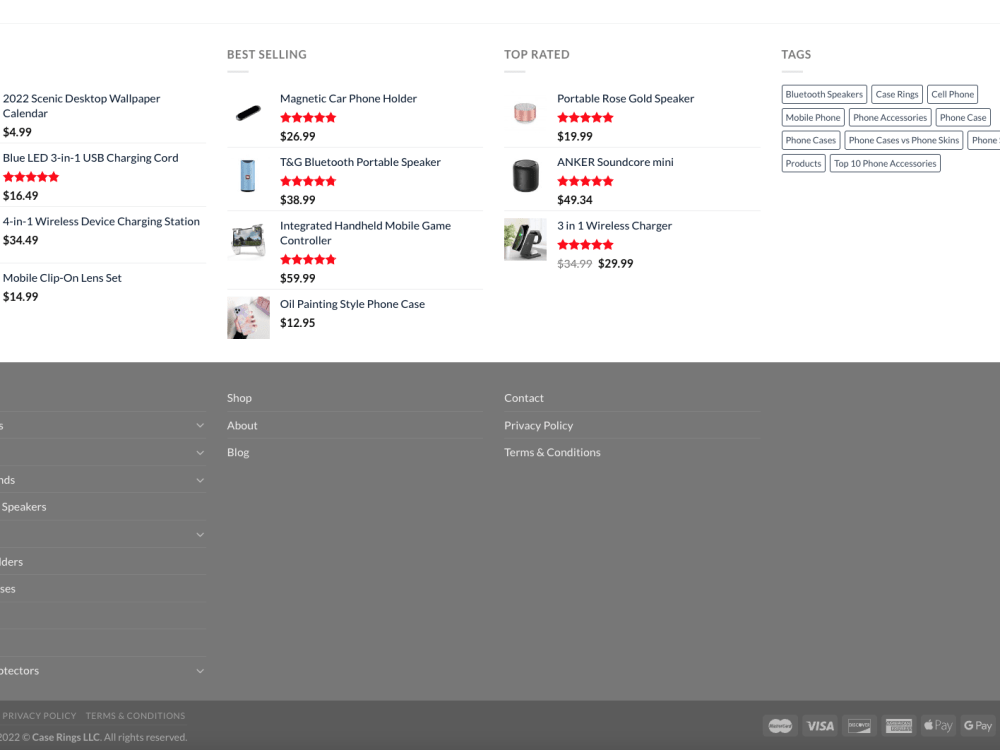Click the Discover payment icon
This screenshot has width=1000, height=750.
(x=859, y=725)
